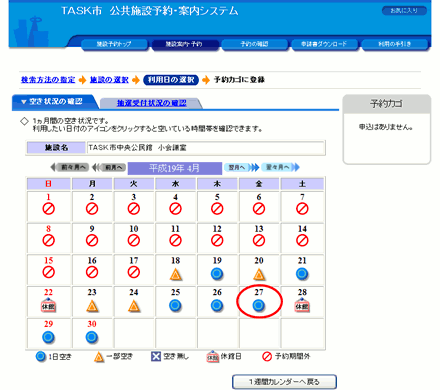Go back one month with 前月へ
This screenshot has height=390, width=440.
(x=109, y=167)
